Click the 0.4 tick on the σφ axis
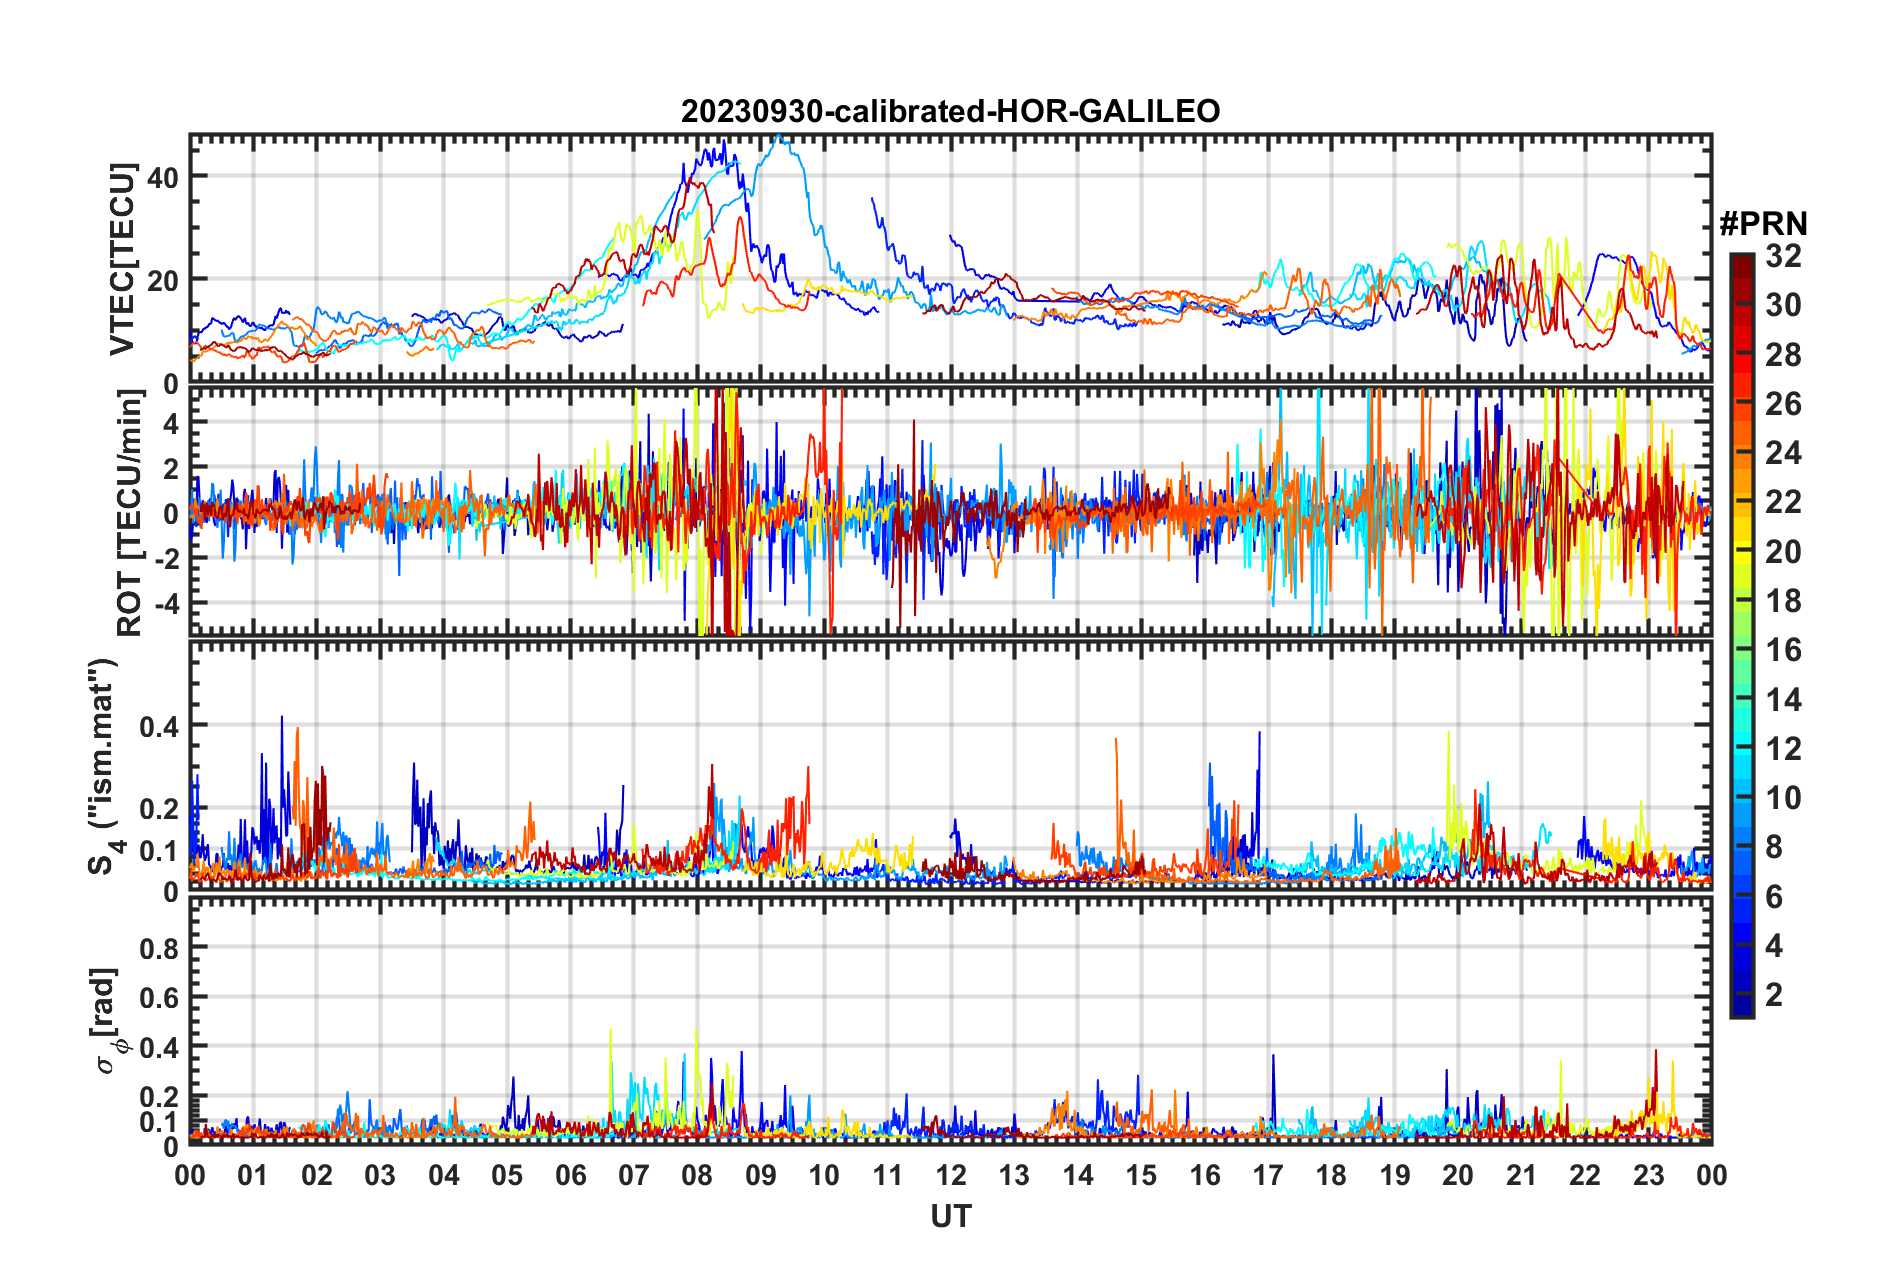The height and width of the screenshot is (1272, 1902). (160, 1048)
